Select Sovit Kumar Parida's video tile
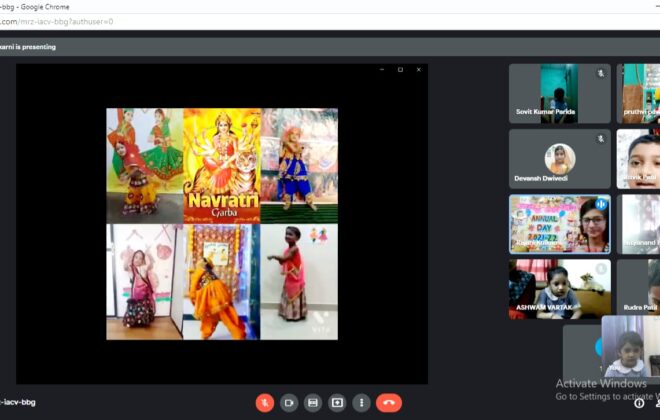660x420 pixels. 559,93
